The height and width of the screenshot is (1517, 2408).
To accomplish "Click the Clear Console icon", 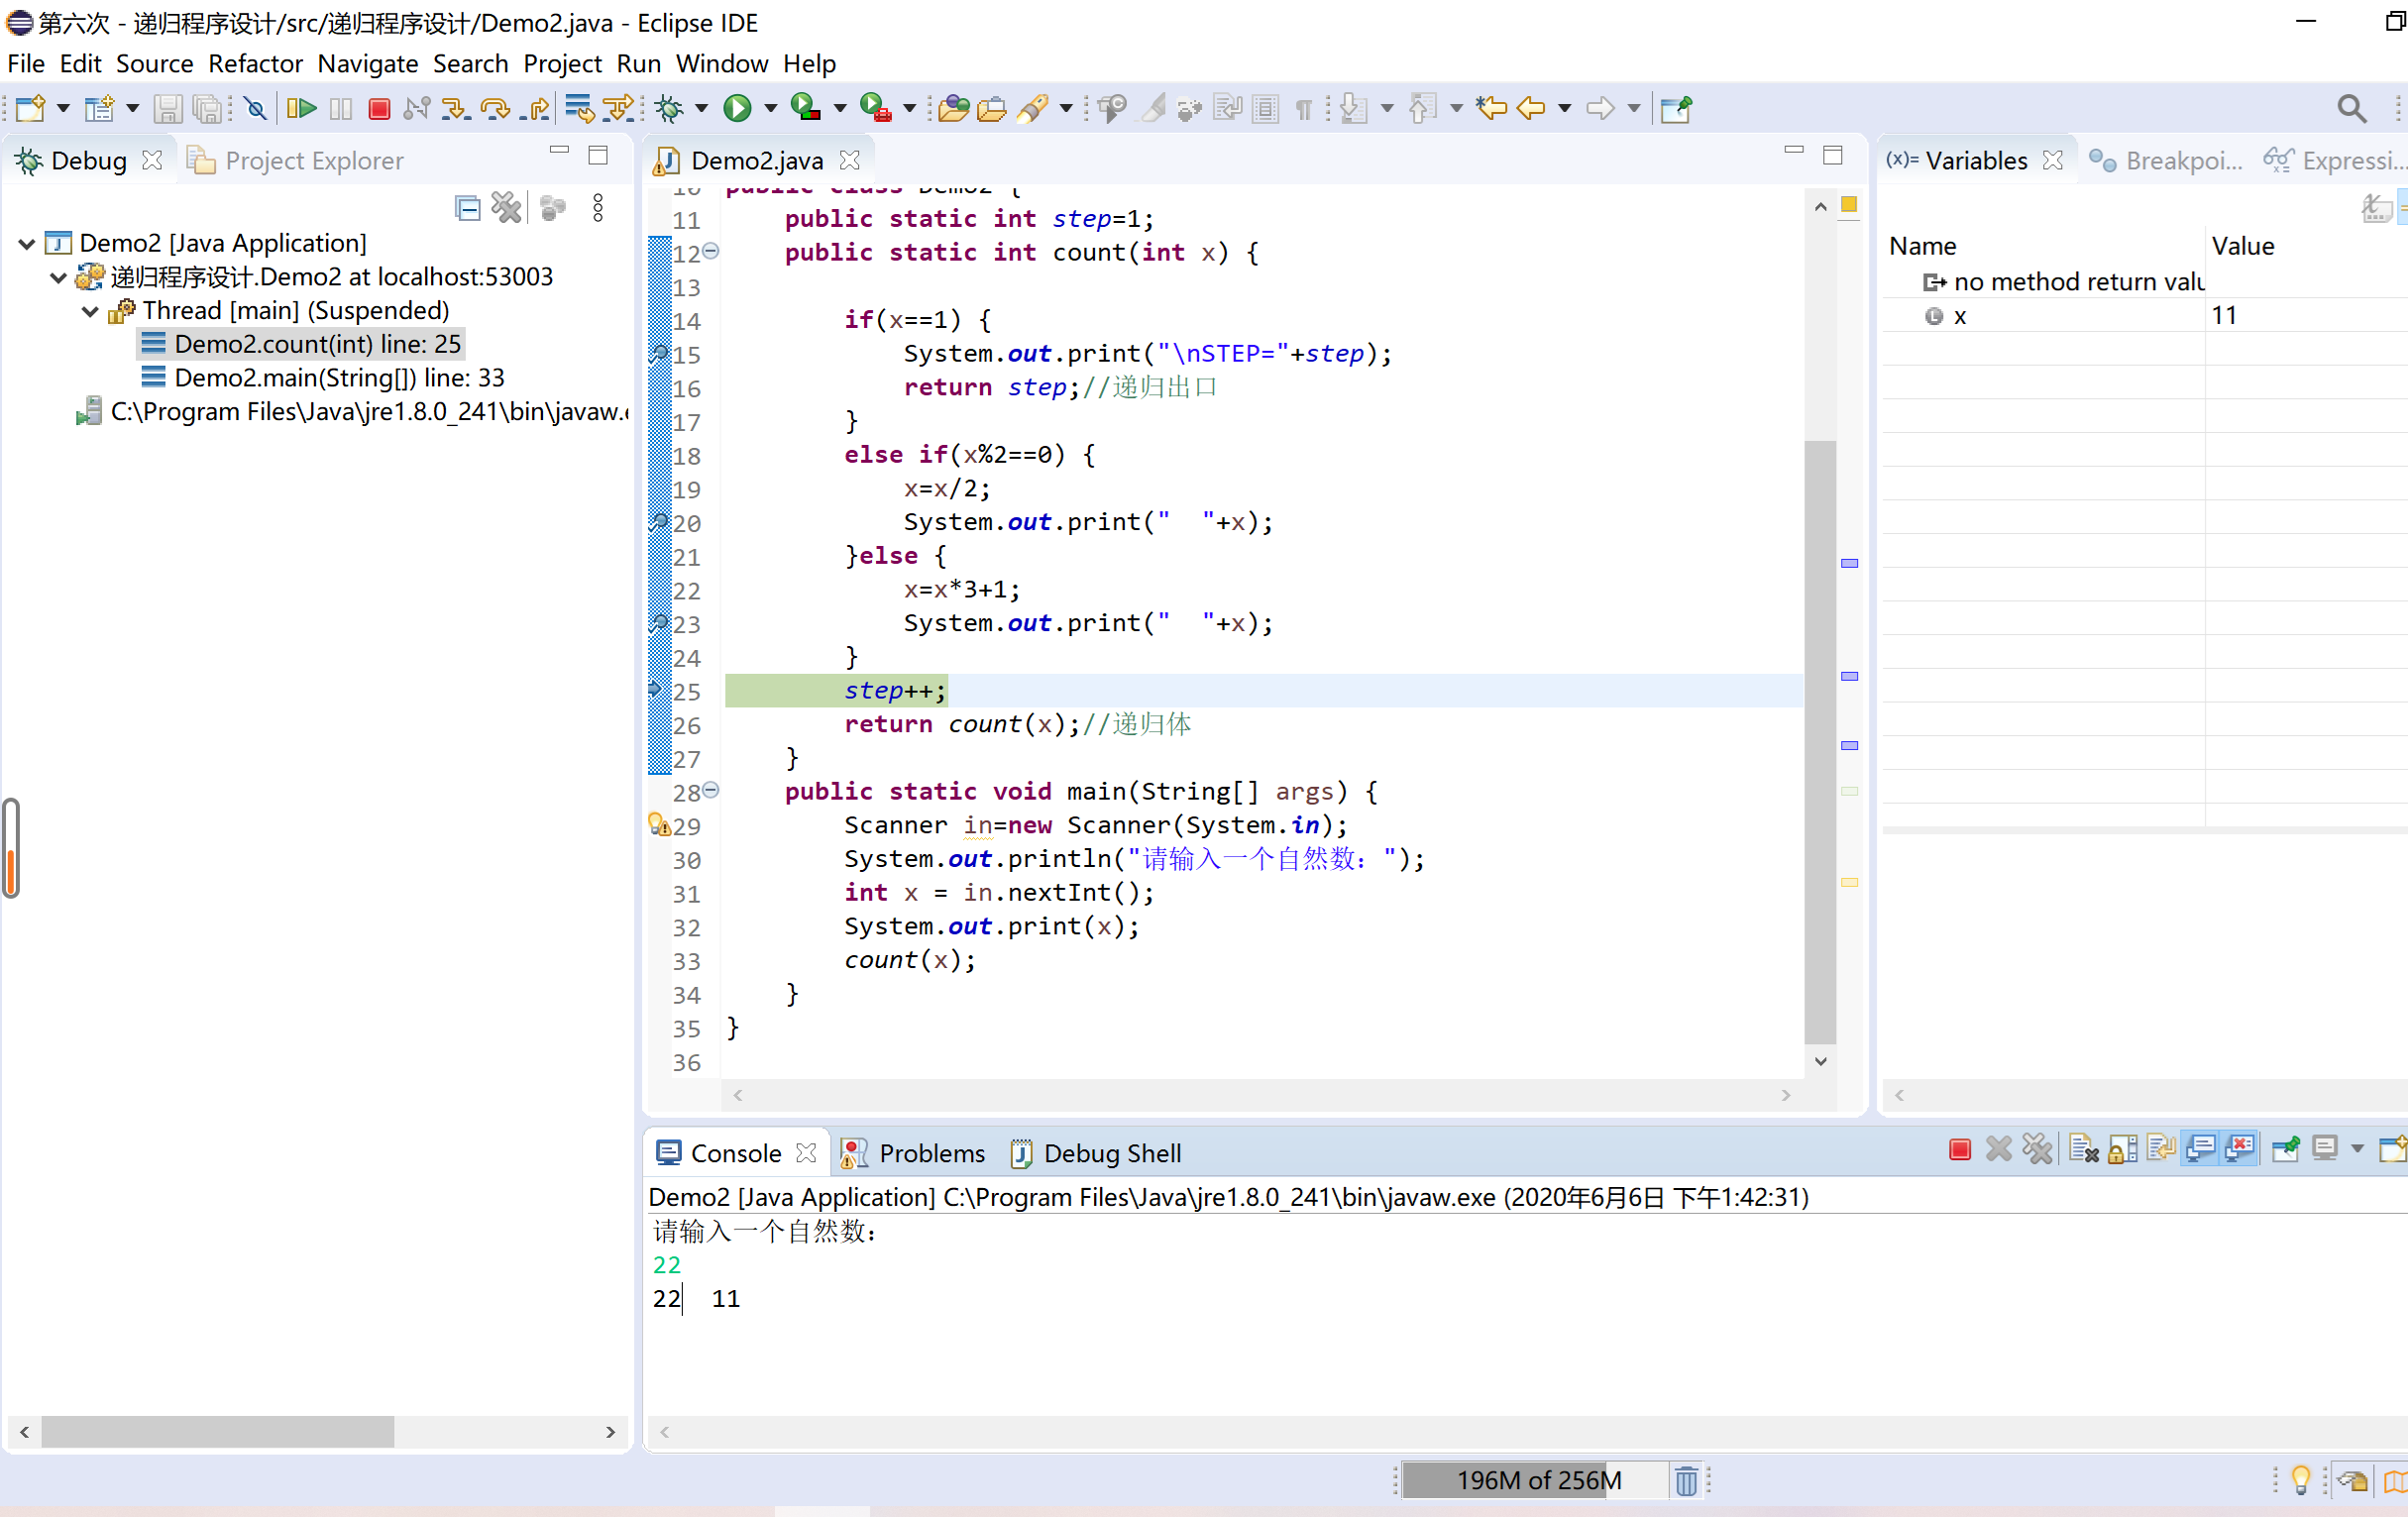I will [2083, 1150].
